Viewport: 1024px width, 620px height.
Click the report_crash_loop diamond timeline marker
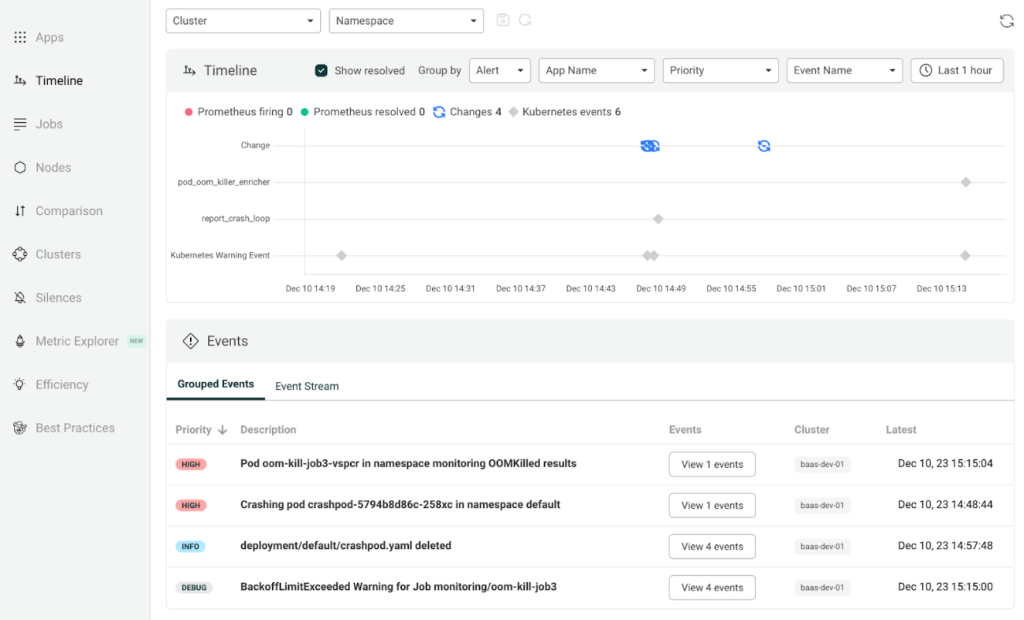click(x=658, y=219)
